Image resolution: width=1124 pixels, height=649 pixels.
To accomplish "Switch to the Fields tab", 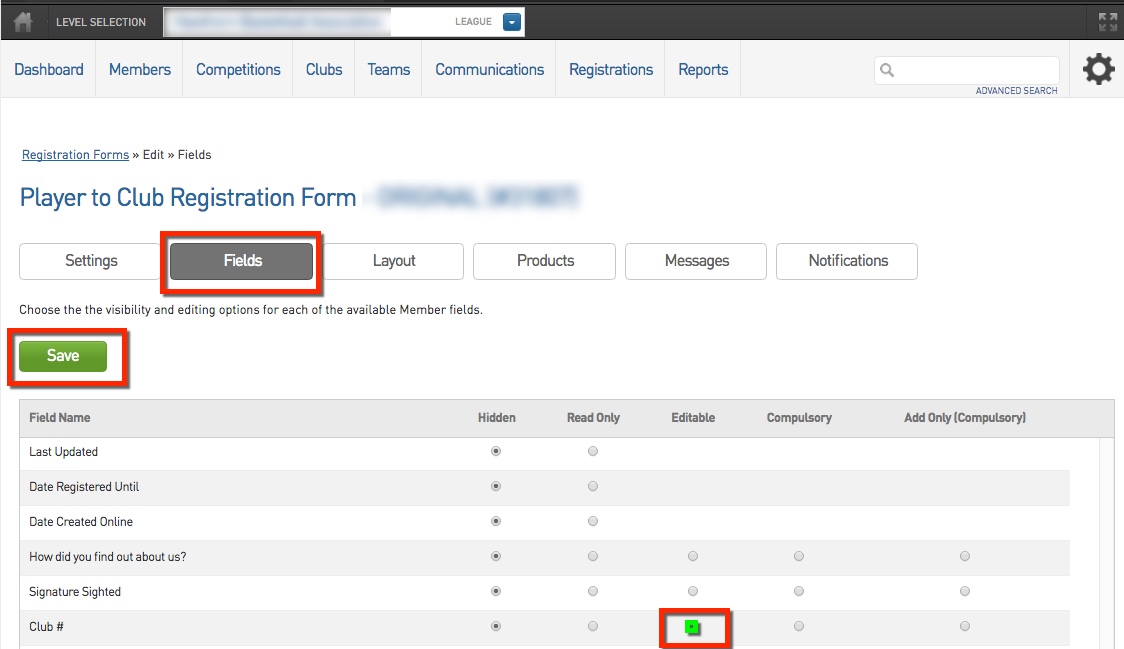I will [x=242, y=261].
